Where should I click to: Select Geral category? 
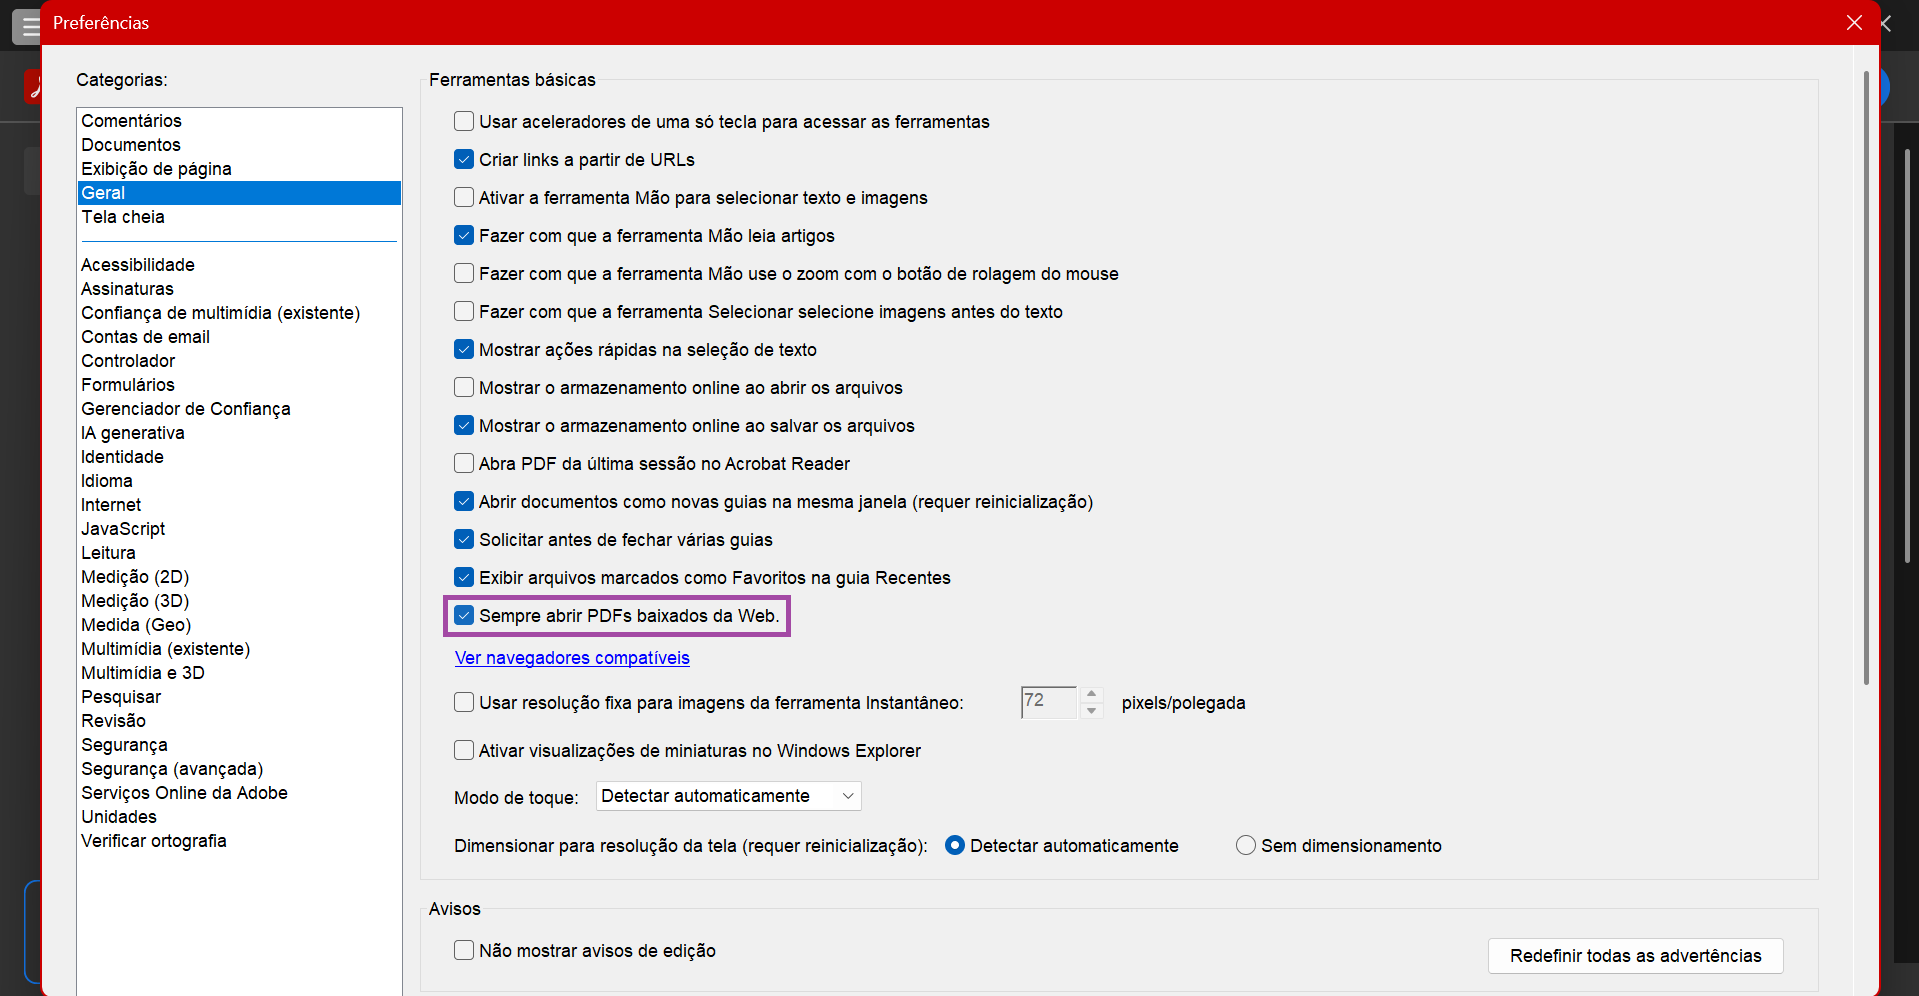point(239,193)
